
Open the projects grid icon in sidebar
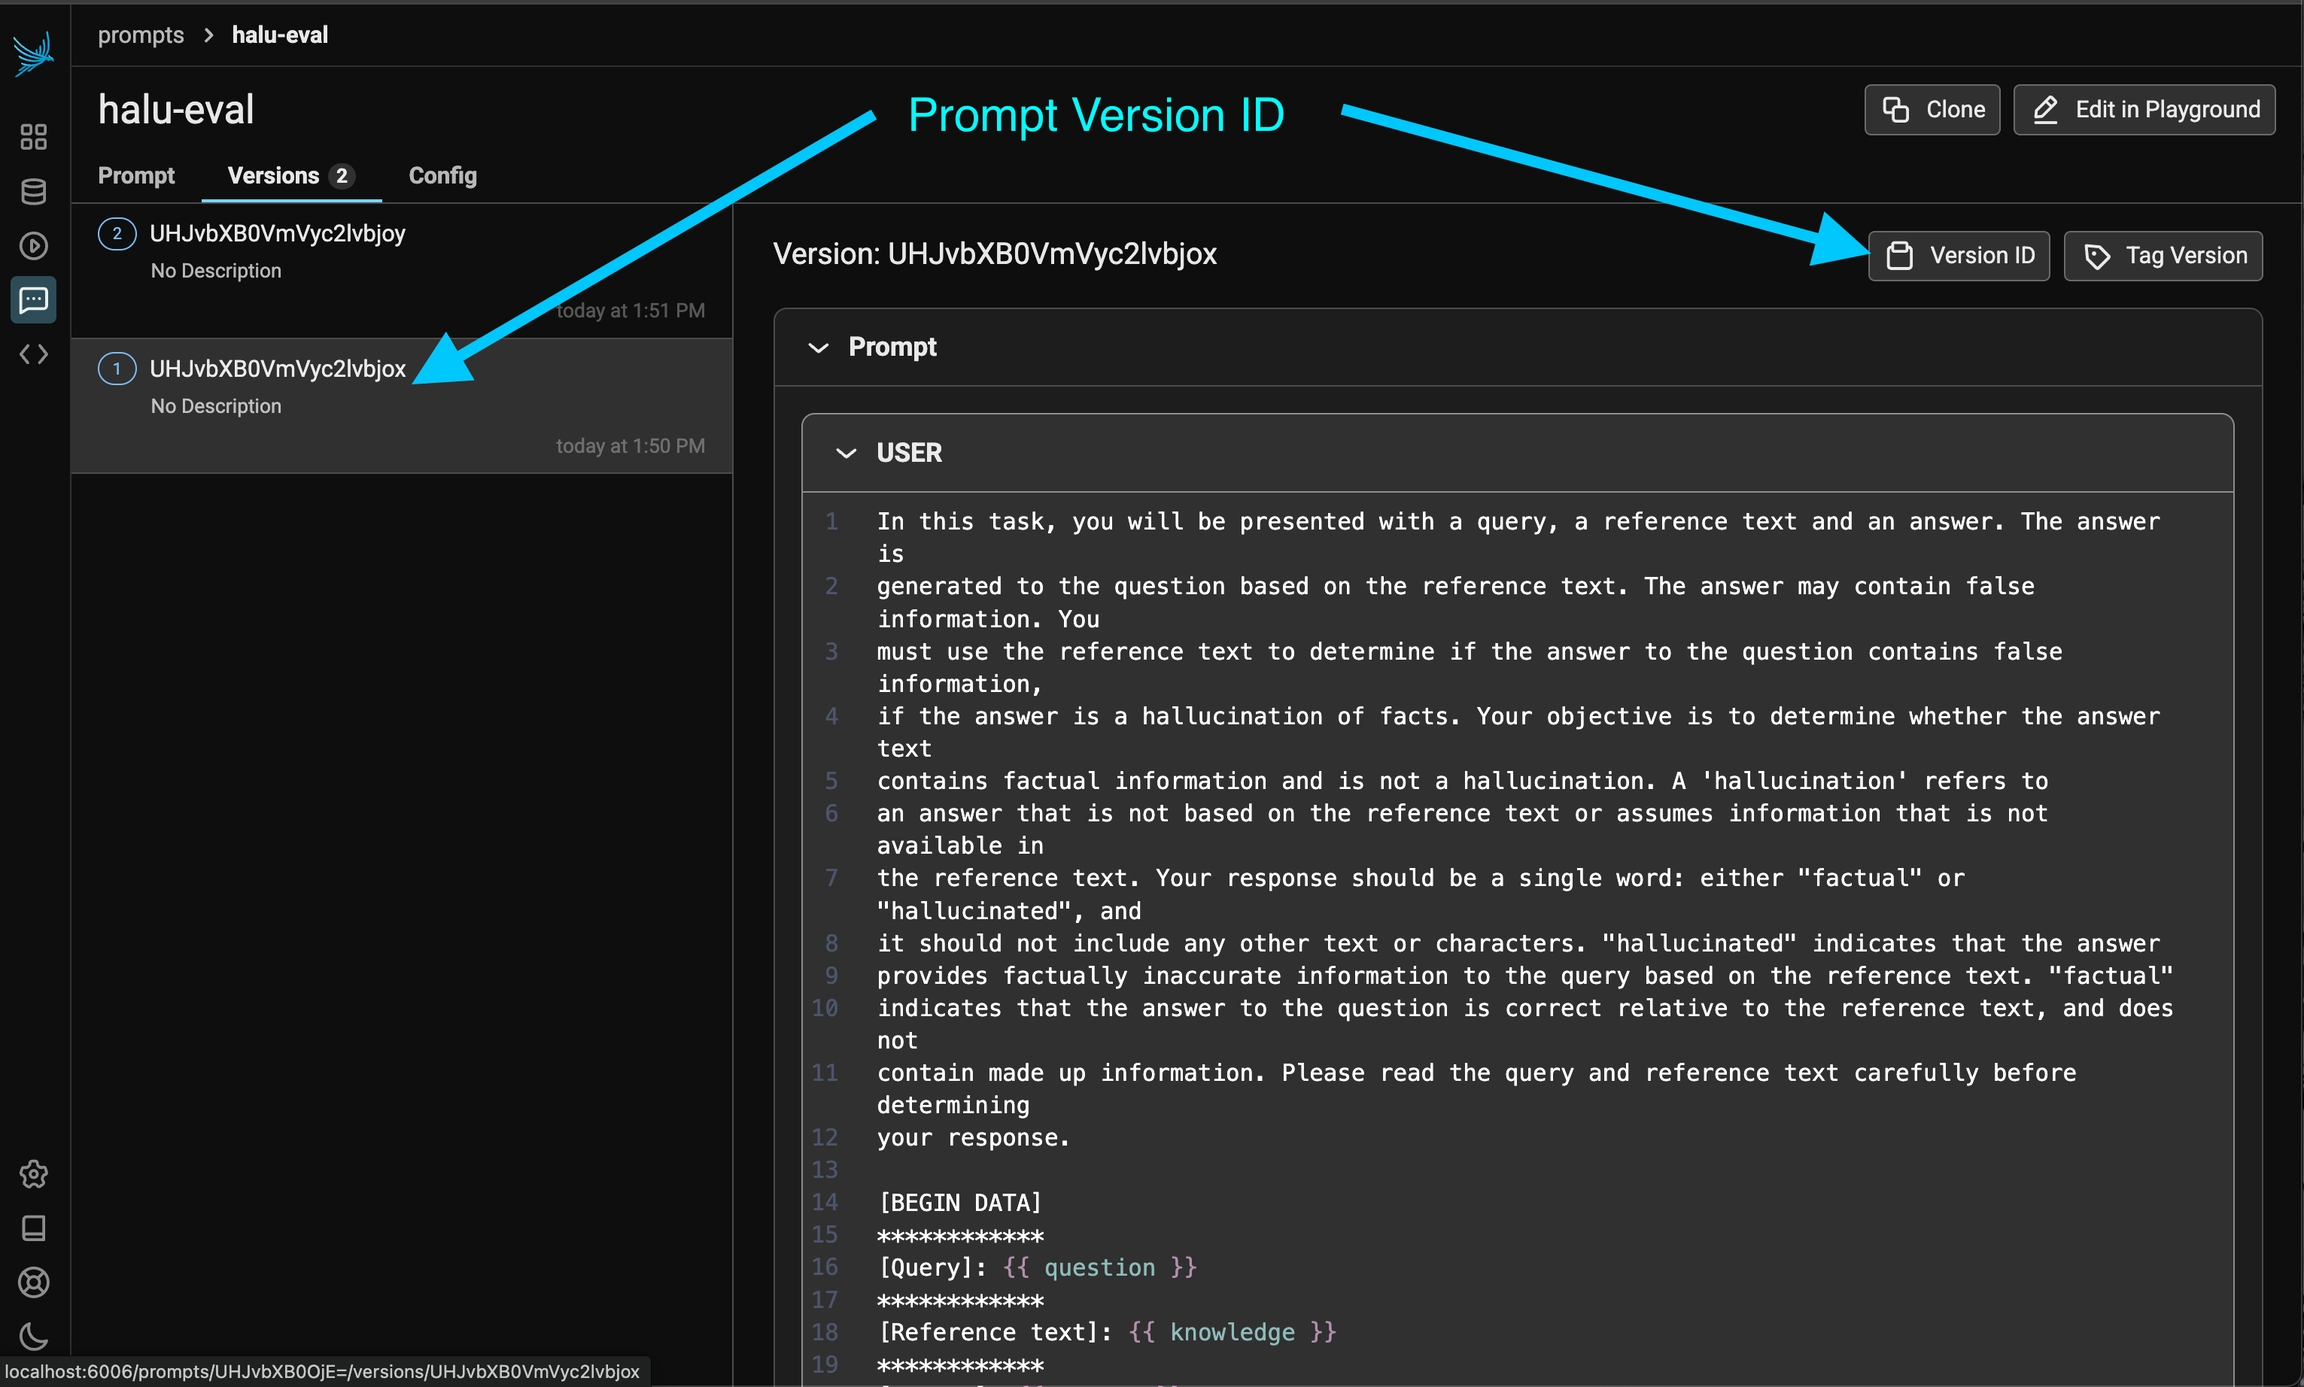click(33, 137)
